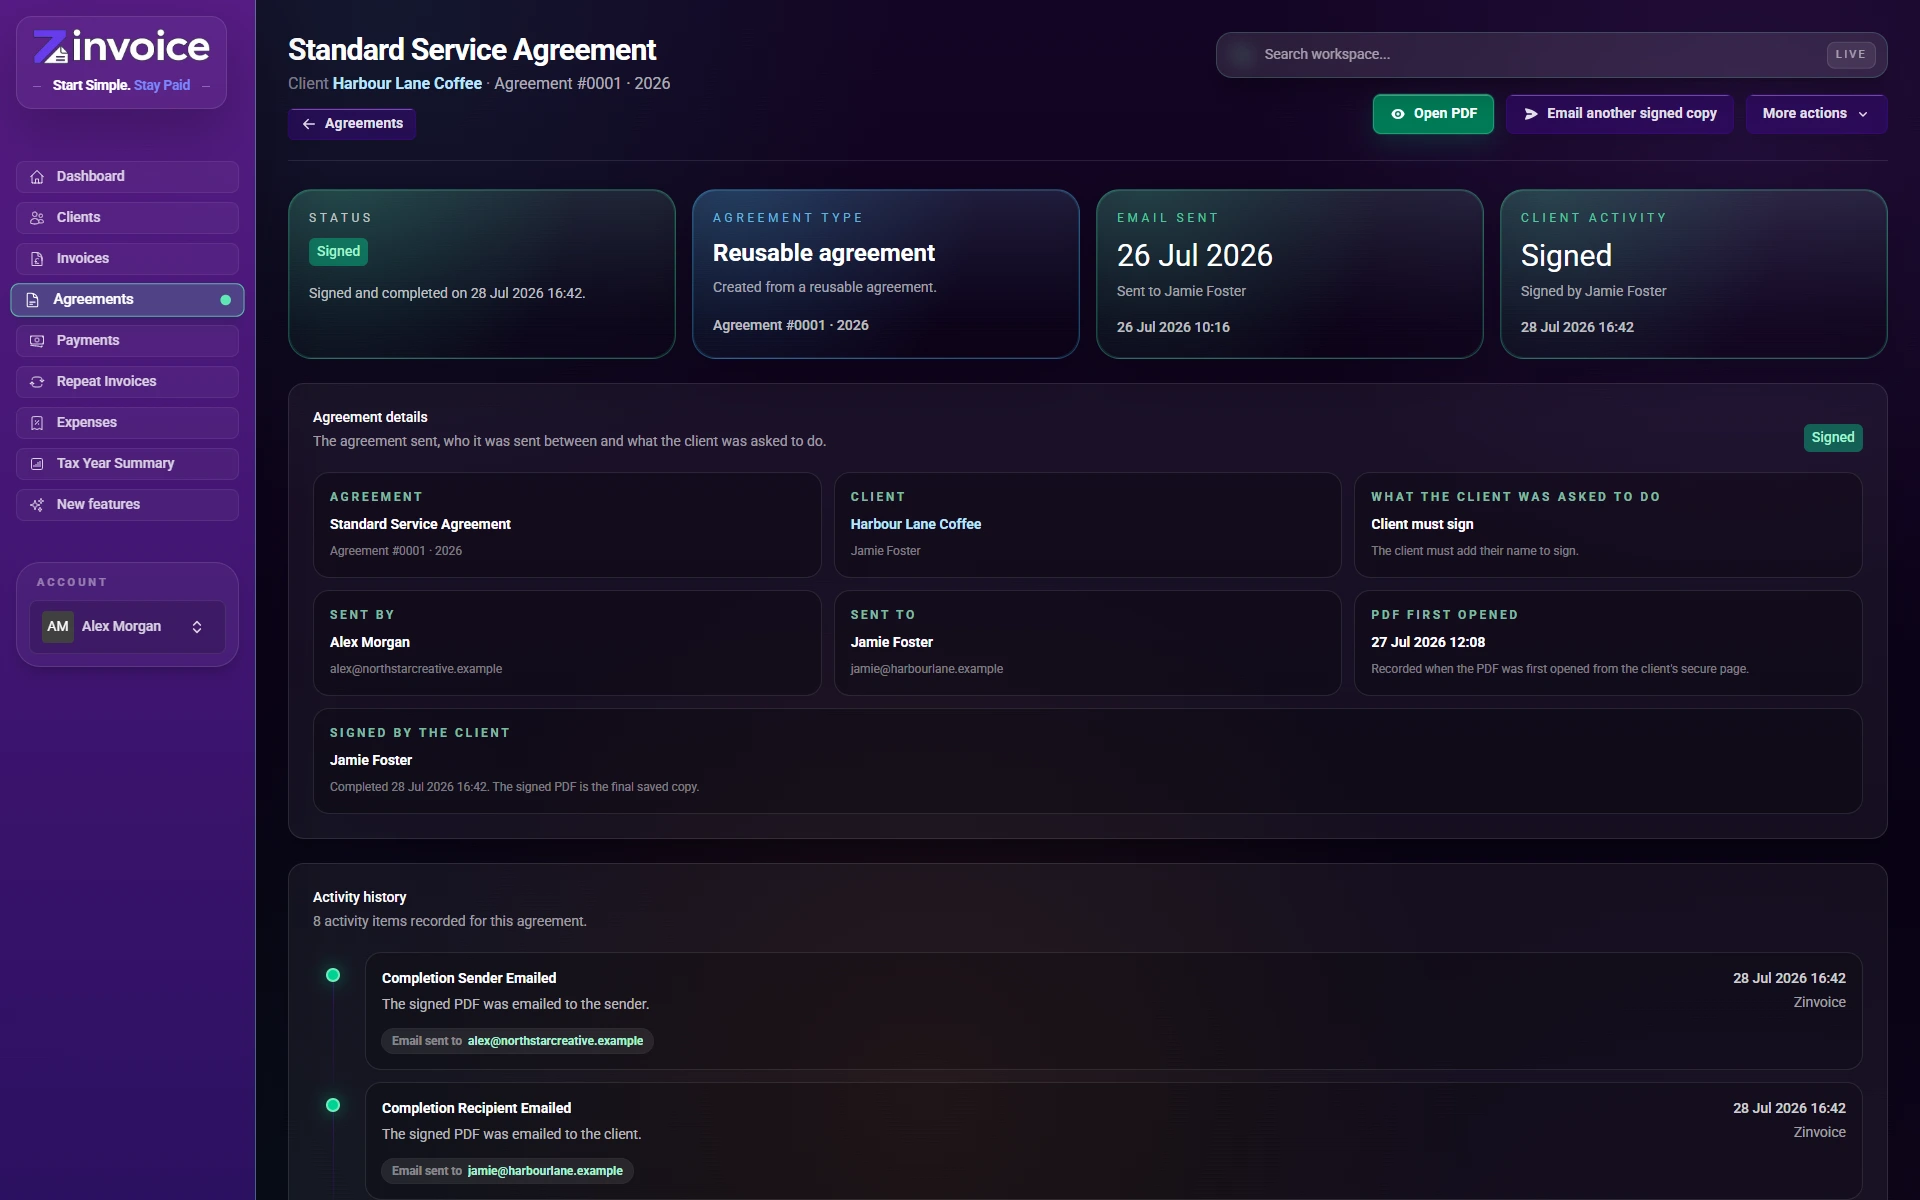The height and width of the screenshot is (1200, 1920).
Task: Select Expenses in the sidebar
Action: (x=127, y=423)
